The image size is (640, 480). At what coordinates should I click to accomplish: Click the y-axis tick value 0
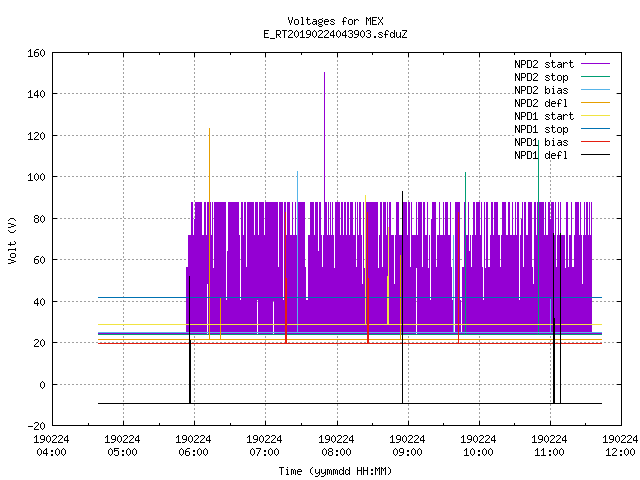coord(42,385)
